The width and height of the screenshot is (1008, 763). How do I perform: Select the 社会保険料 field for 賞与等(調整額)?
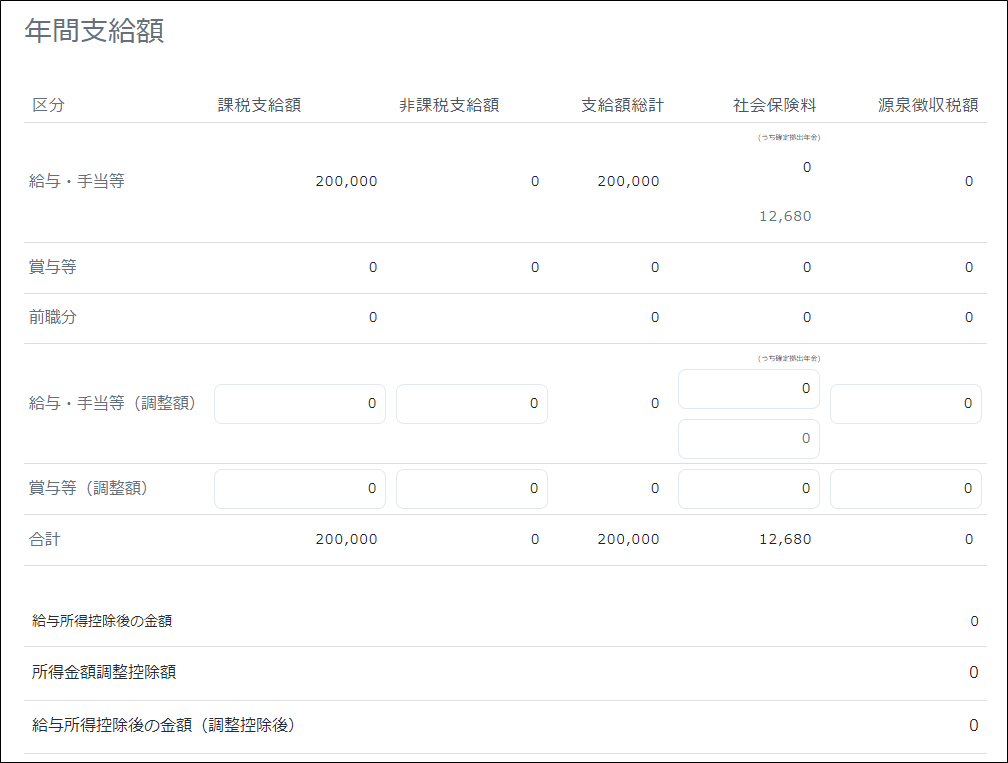[x=748, y=489]
